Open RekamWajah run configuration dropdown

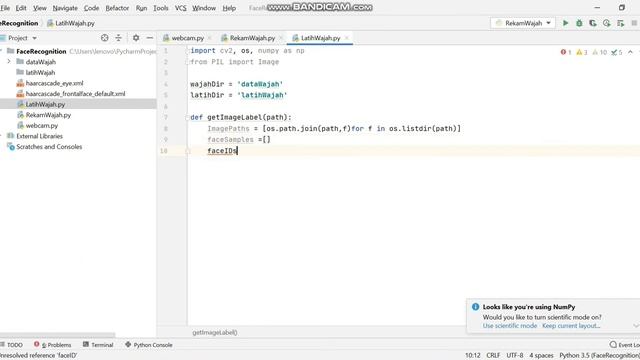pyautogui.click(x=523, y=23)
